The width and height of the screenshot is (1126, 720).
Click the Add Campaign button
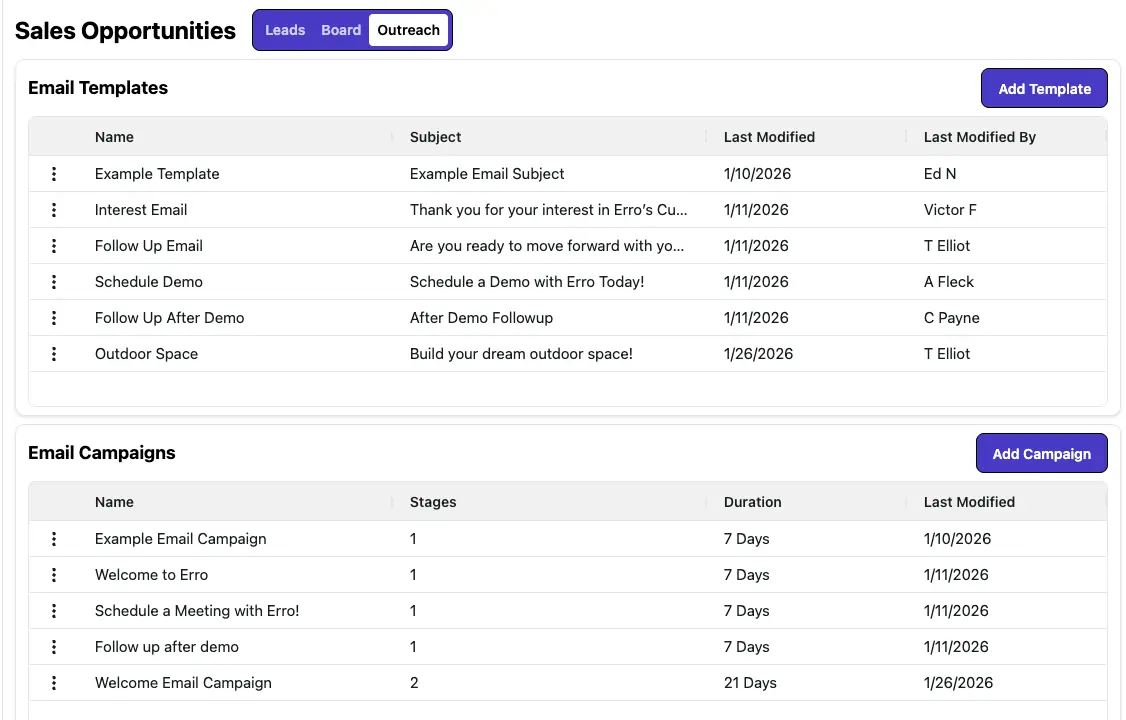[1041, 453]
